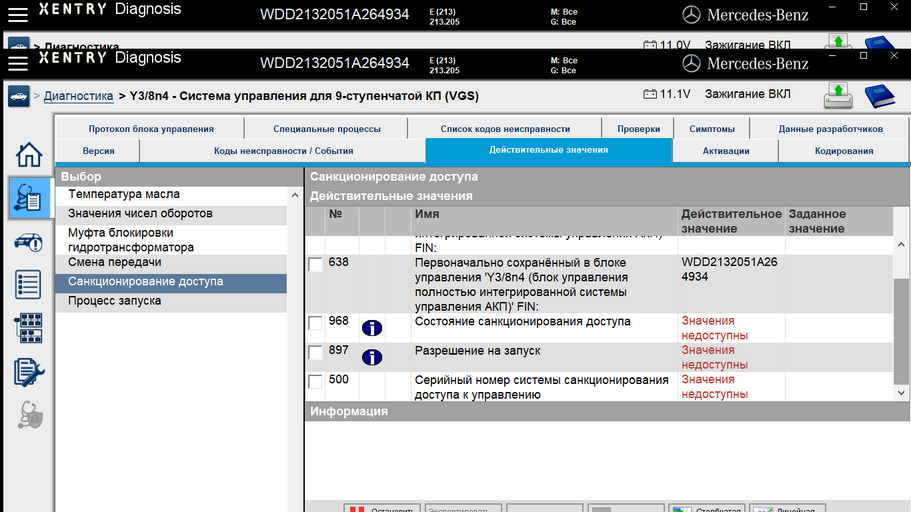Click the values table vertical scrollbar thumb
Viewport: 911px width, 512px height.
[901, 331]
